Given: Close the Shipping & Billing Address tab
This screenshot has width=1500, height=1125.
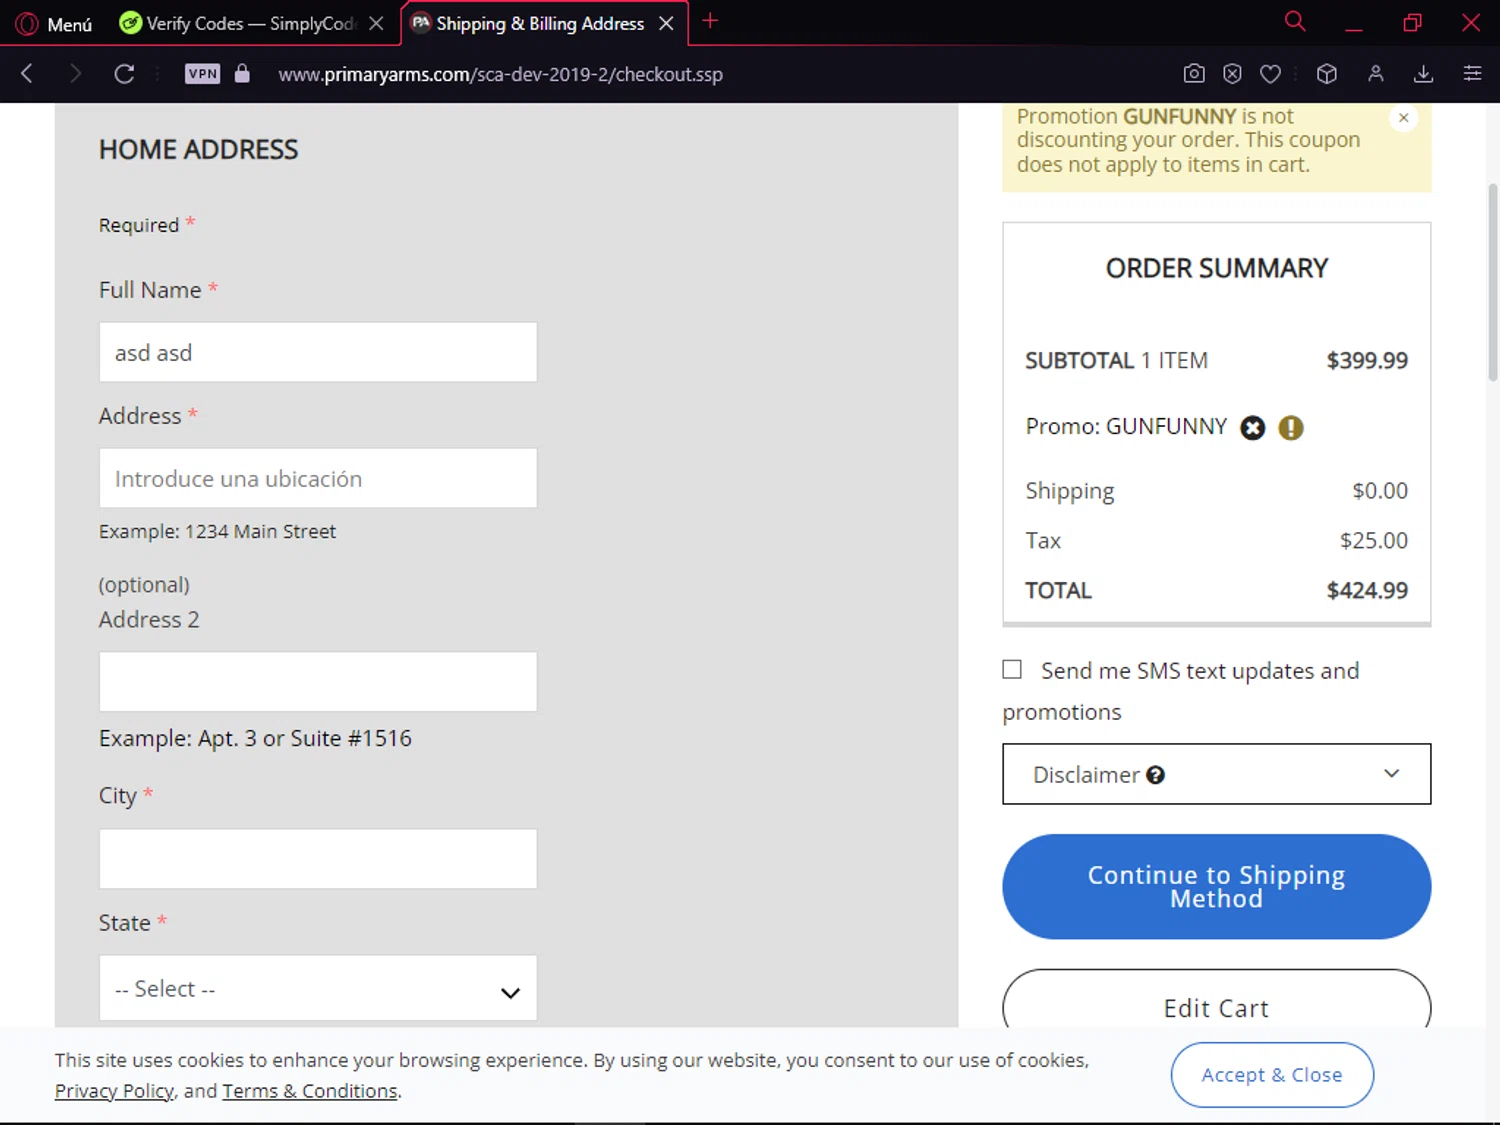Looking at the screenshot, I should tap(666, 23).
